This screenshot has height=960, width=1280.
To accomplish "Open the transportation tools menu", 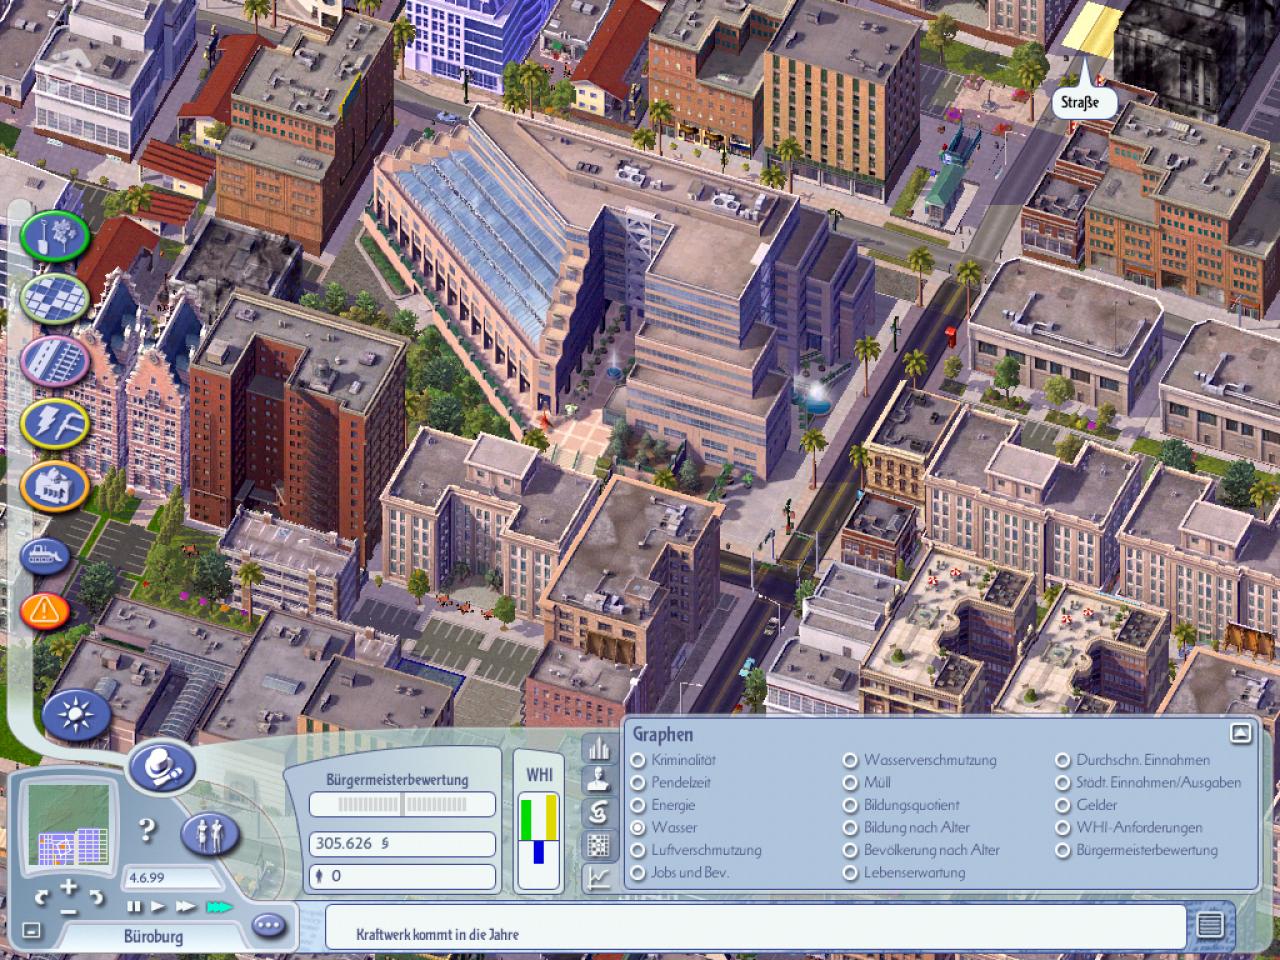I will tap(54, 360).
